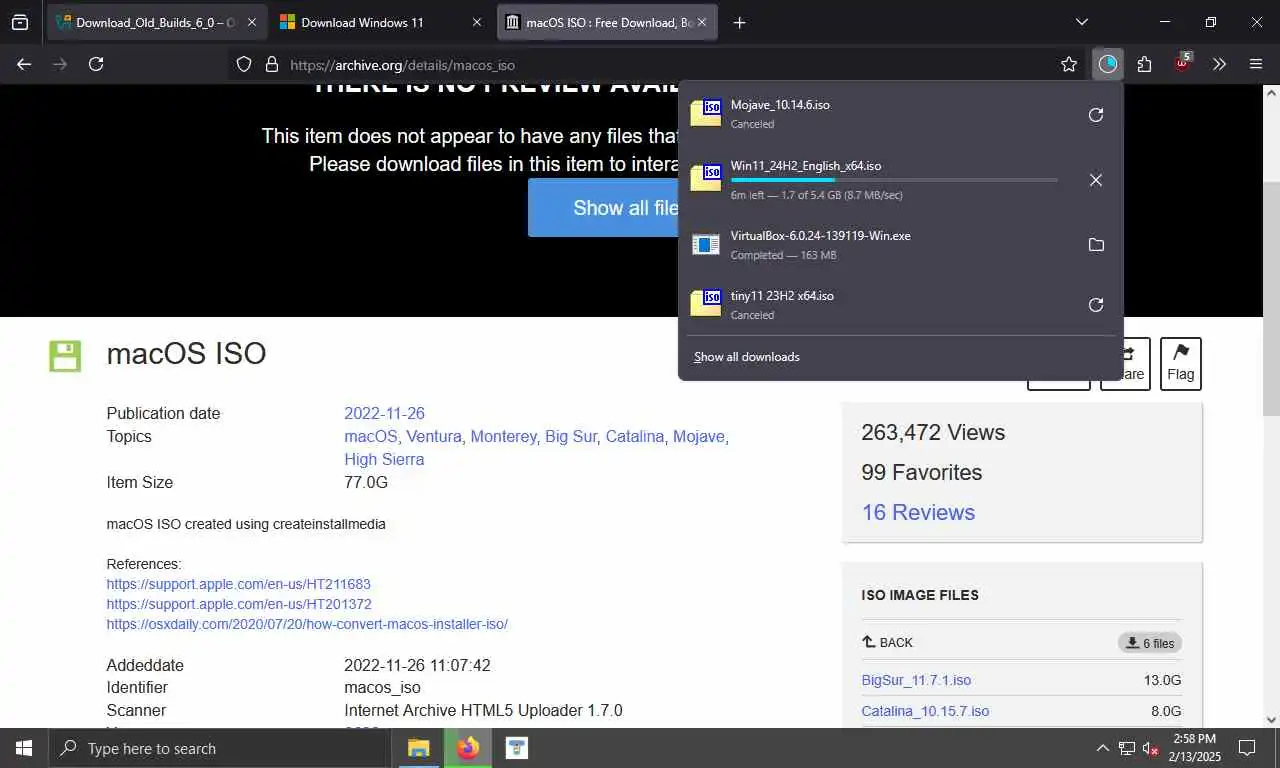The height and width of the screenshot is (768, 1280).
Task: Retry the tiny11 23H2 x64.iso download
Action: point(1096,305)
